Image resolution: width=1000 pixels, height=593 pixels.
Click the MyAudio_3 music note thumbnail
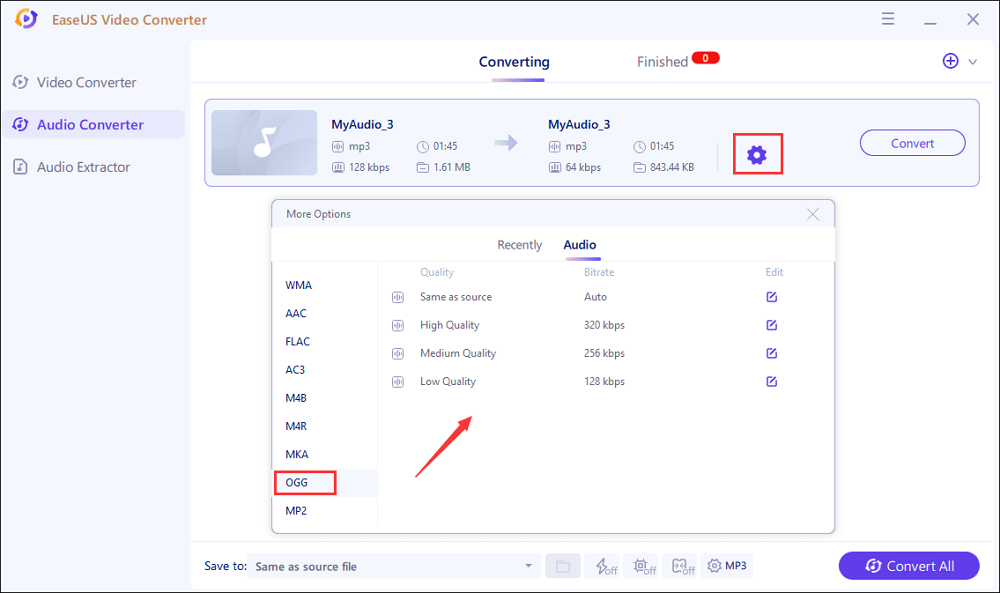point(264,143)
